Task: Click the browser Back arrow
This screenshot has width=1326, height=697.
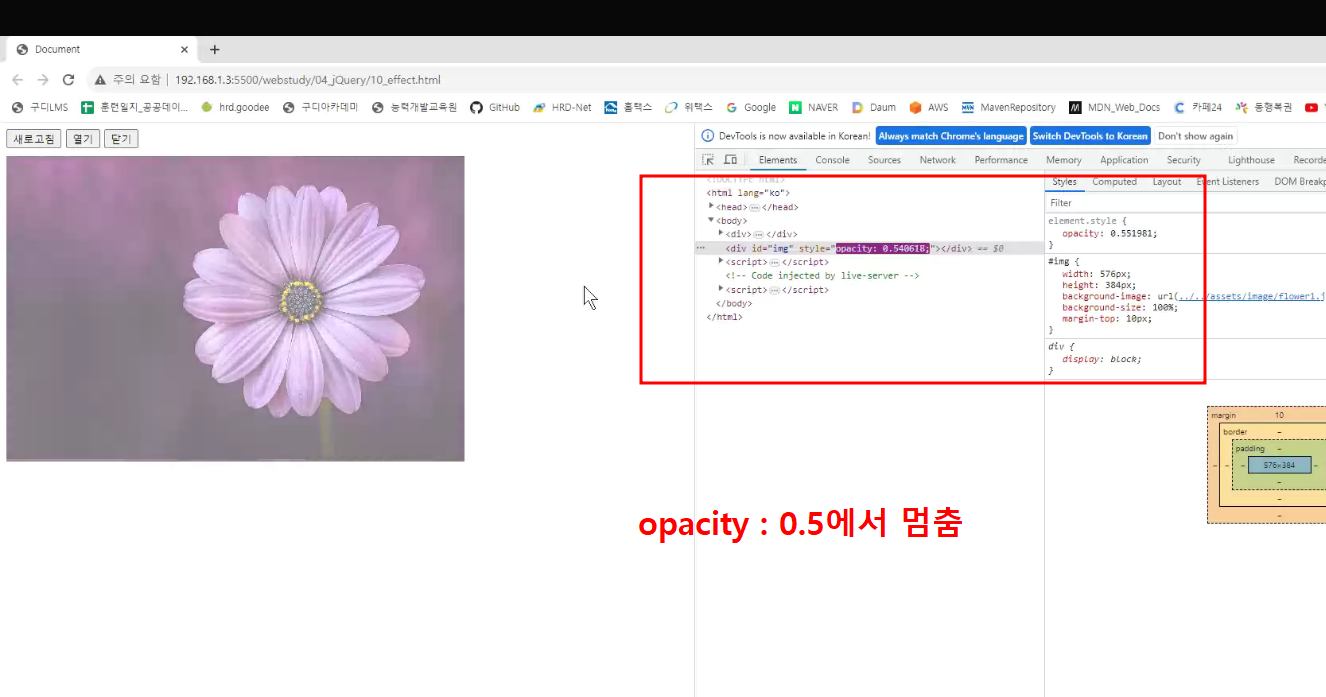Action: point(17,80)
